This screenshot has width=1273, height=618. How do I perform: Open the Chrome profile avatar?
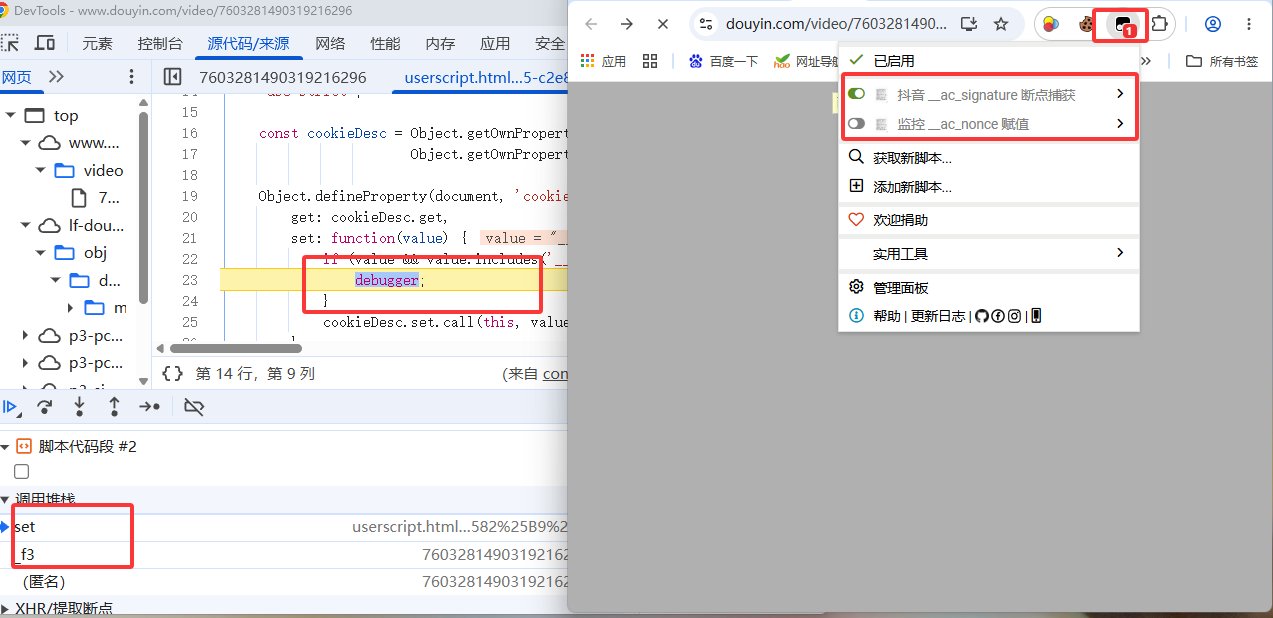coord(1213,24)
